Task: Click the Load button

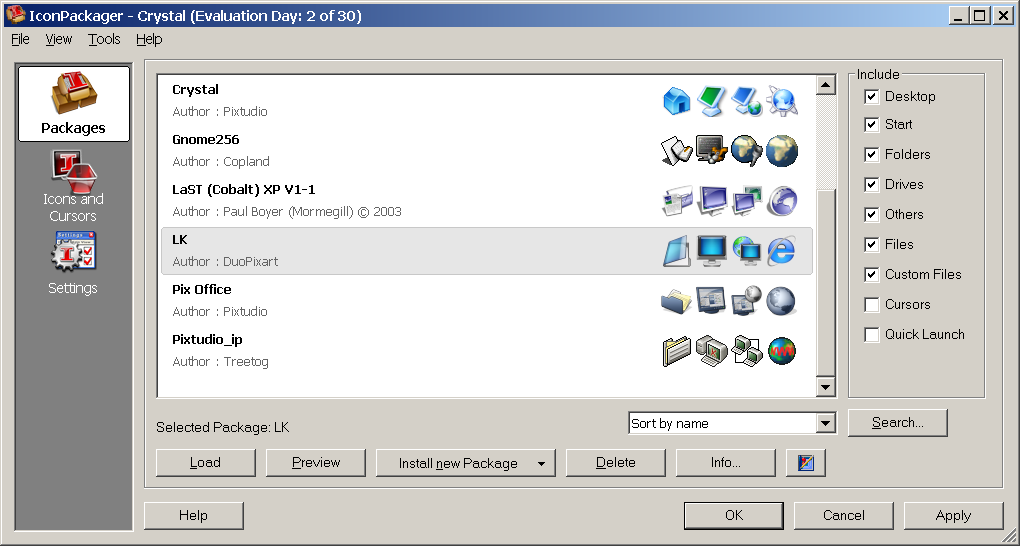Action: tap(206, 463)
